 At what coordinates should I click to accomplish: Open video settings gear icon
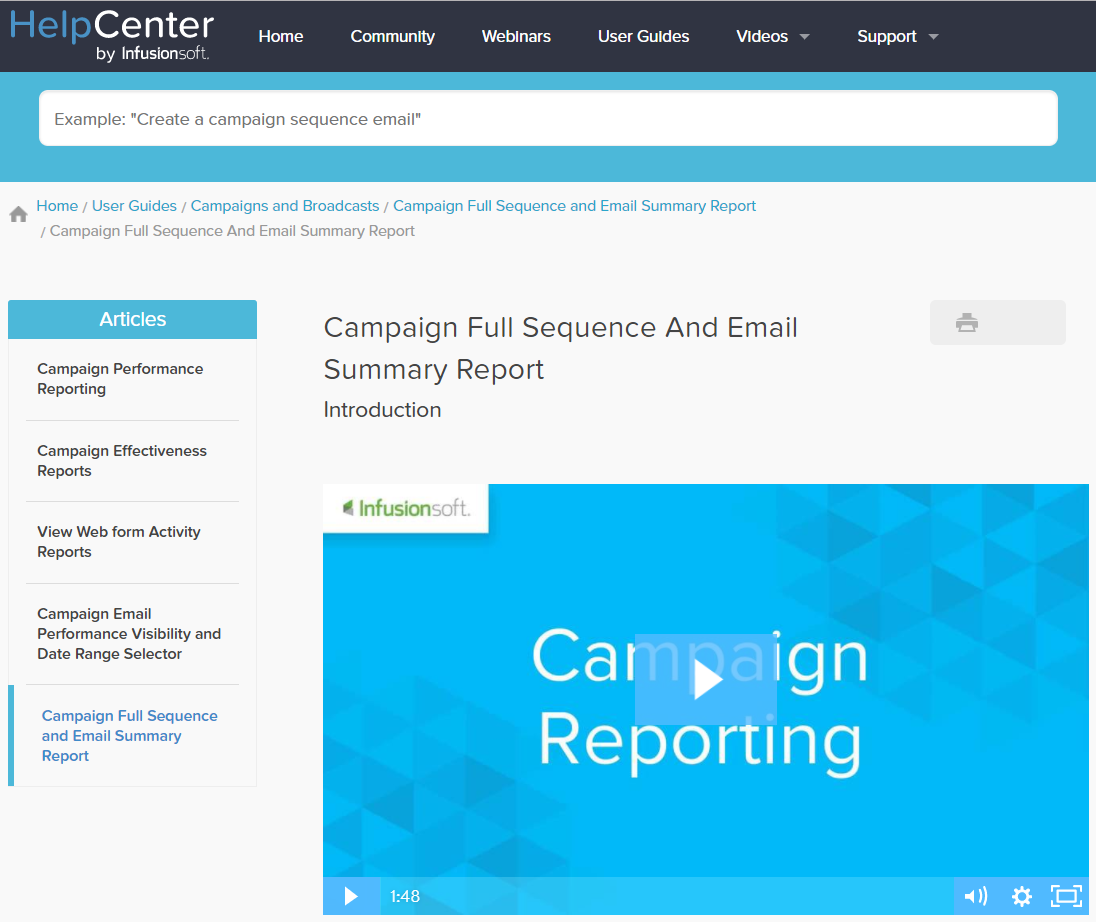point(1021,896)
